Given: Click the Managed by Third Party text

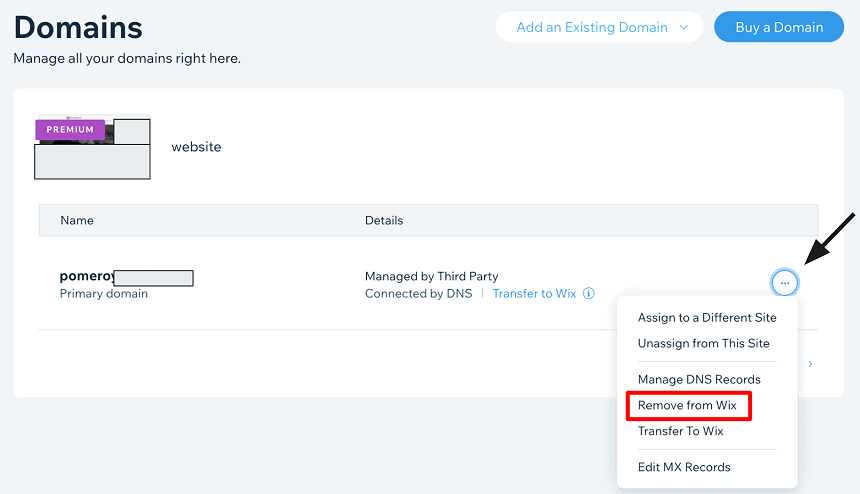Looking at the screenshot, I should (x=432, y=276).
